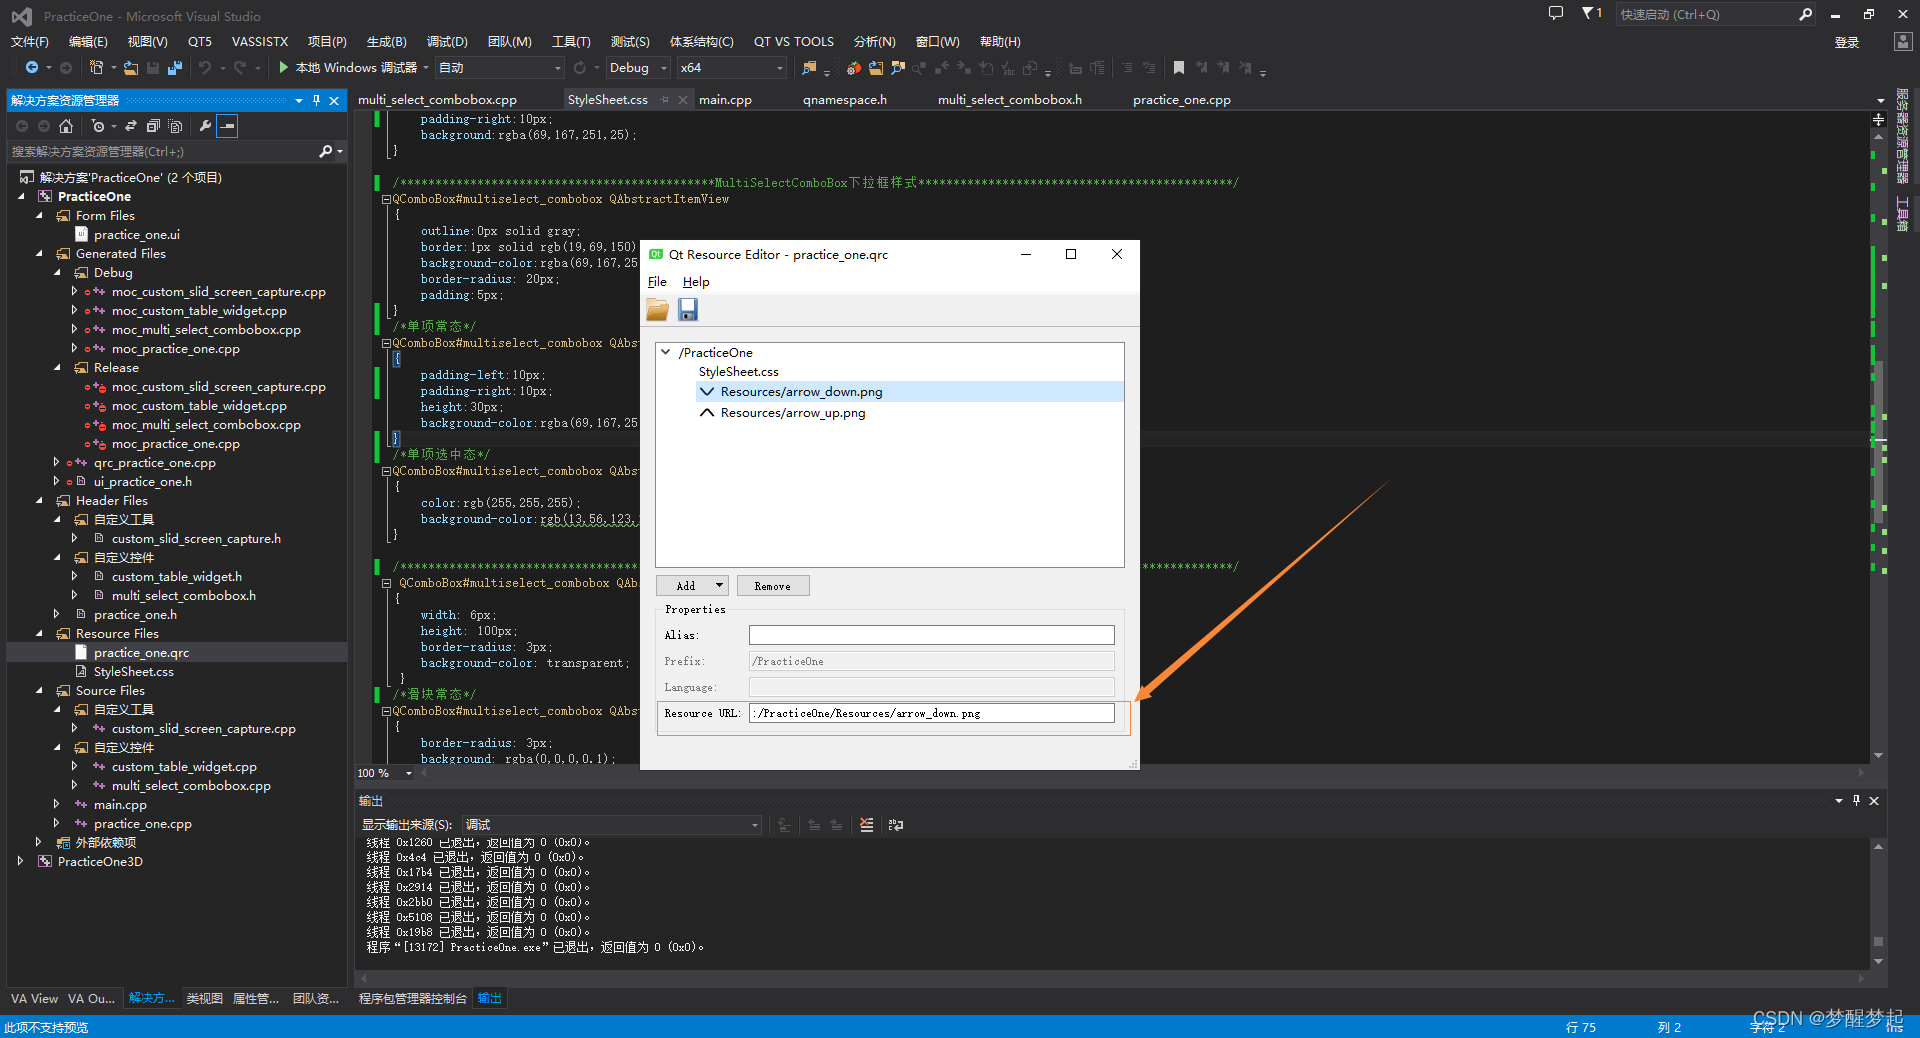Viewport: 1920px width, 1038px height.
Task: Click the Alias input field
Action: (x=931, y=635)
